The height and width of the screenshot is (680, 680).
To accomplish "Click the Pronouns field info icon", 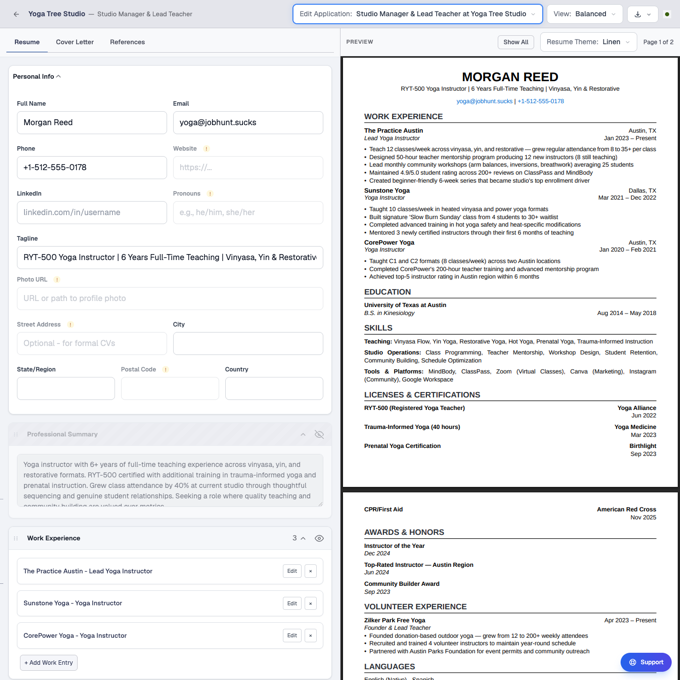I will pyautogui.click(x=210, y=194).
